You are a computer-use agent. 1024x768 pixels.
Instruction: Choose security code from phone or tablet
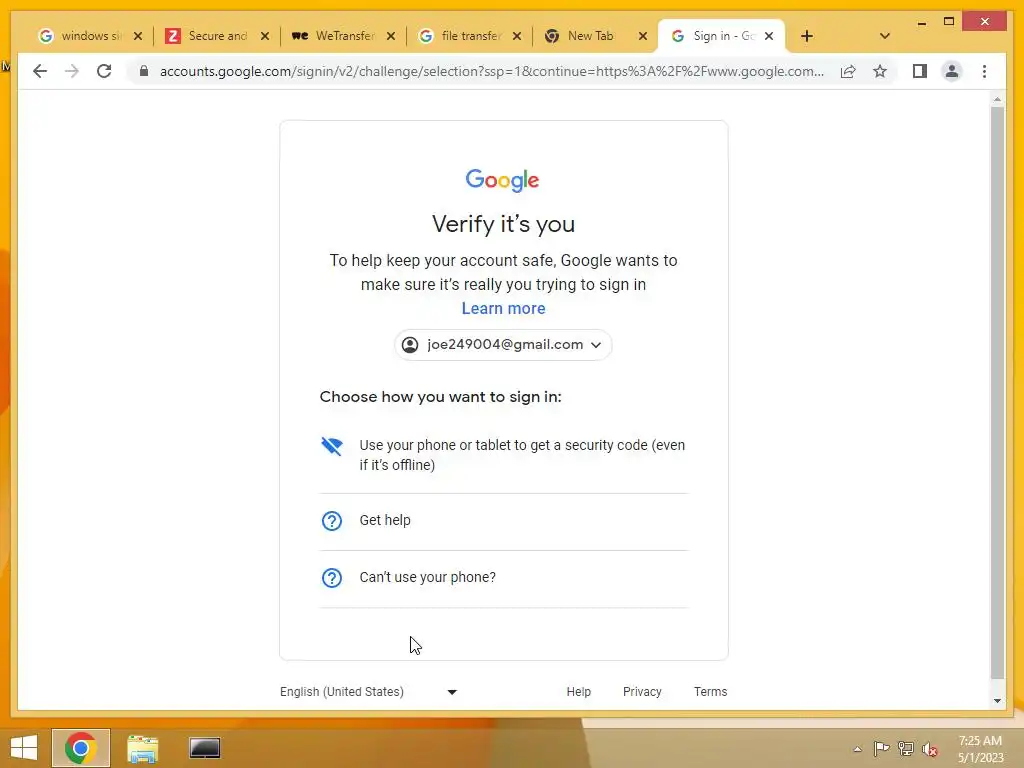tap(504, 455)
